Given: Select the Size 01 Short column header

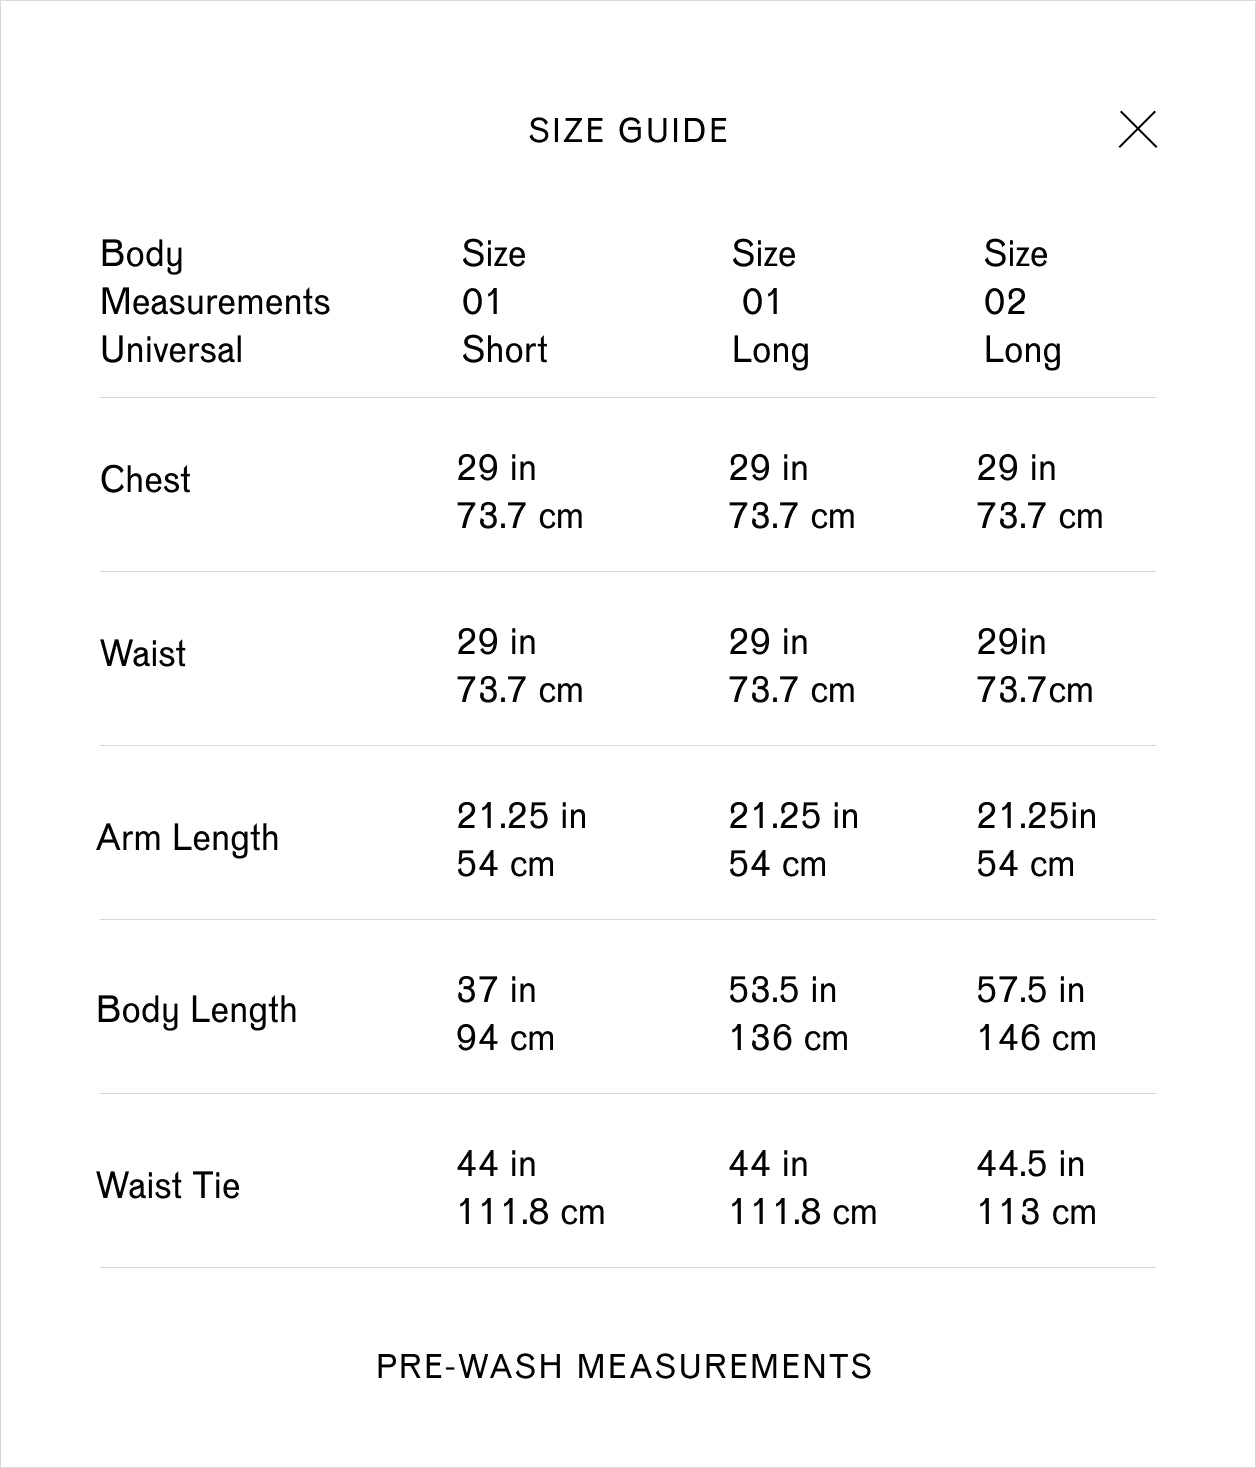Looking at the screenshot, I should tap(504, 302).
